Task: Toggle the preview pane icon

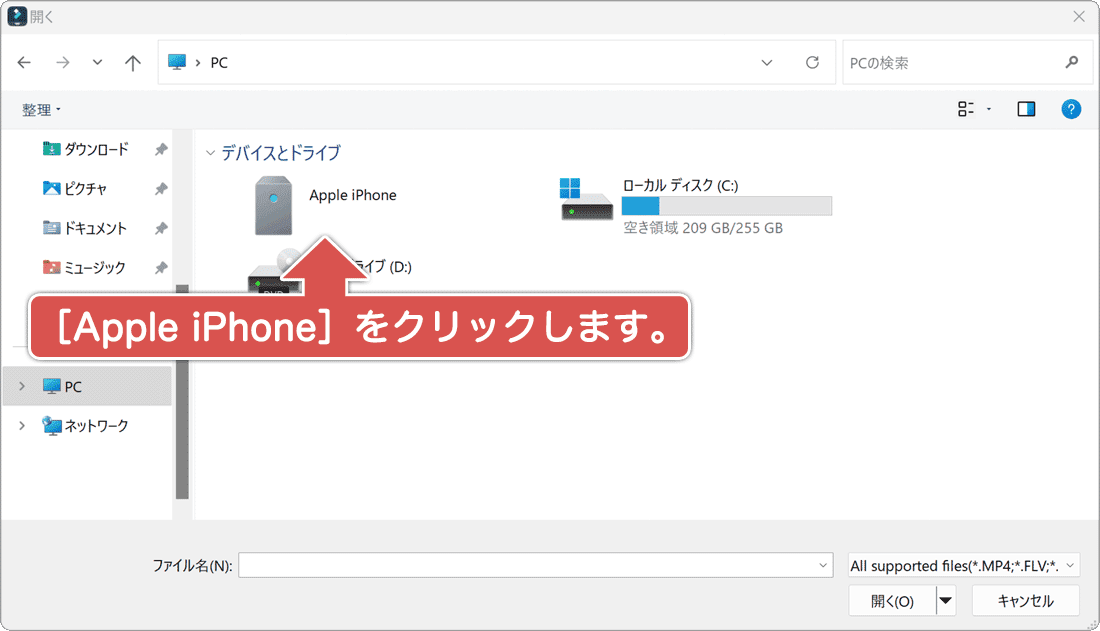Action: [1026, 109]
